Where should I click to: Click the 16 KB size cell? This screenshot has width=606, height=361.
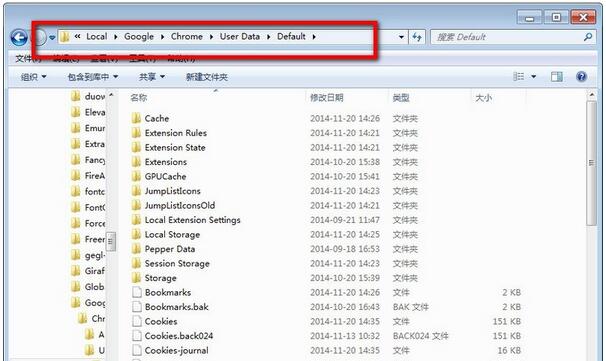click(x=509, y=350)
